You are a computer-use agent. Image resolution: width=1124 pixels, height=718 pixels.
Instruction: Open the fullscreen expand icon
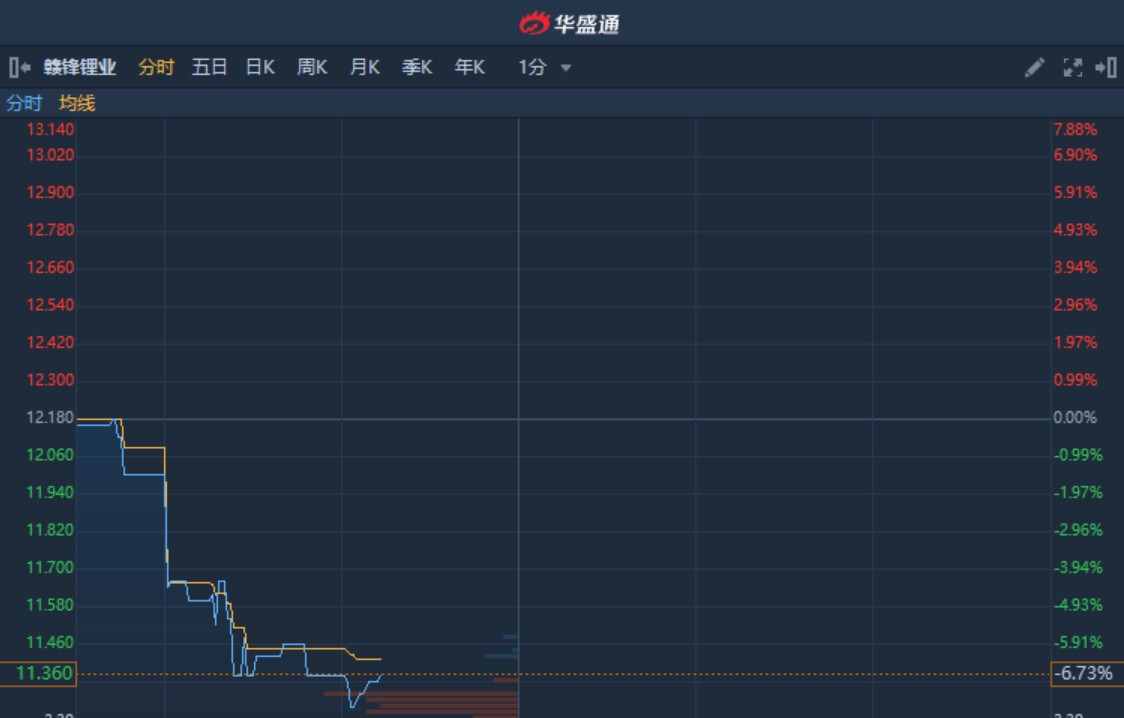[1072, 67]
